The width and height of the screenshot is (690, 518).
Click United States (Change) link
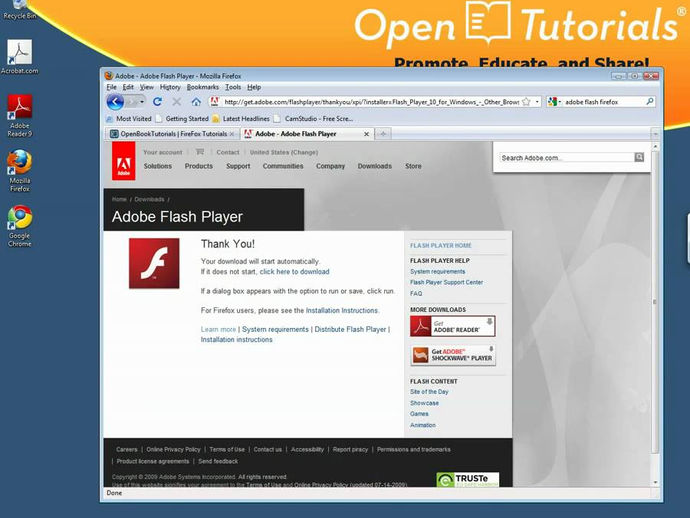pos(284,152)
